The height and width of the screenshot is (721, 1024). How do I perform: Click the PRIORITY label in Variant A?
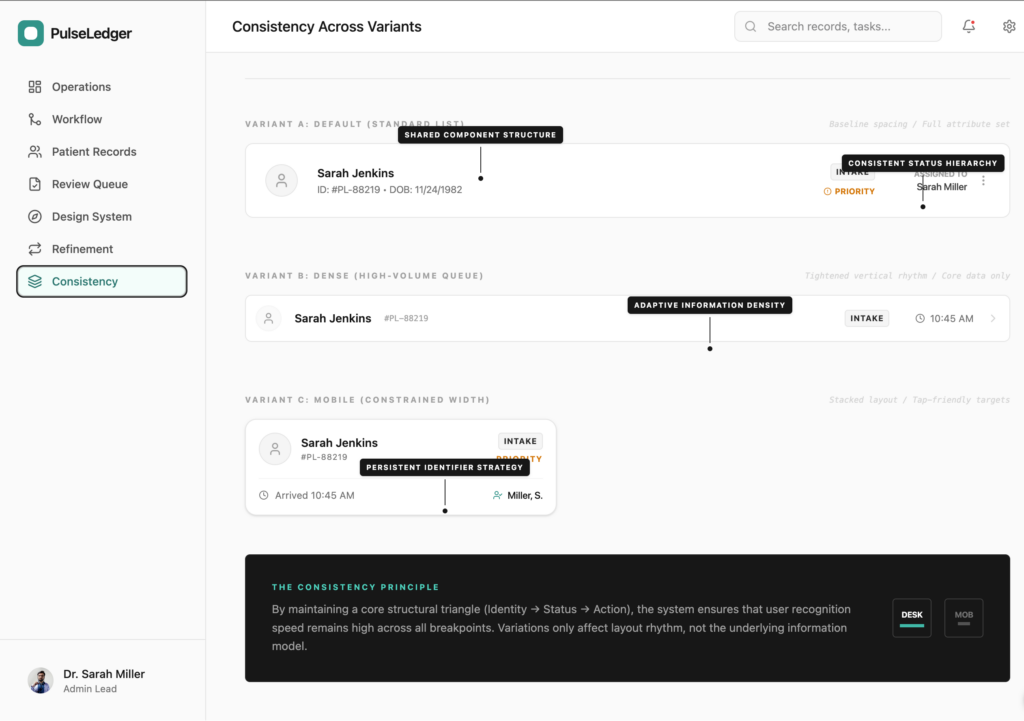pos(854,191)
